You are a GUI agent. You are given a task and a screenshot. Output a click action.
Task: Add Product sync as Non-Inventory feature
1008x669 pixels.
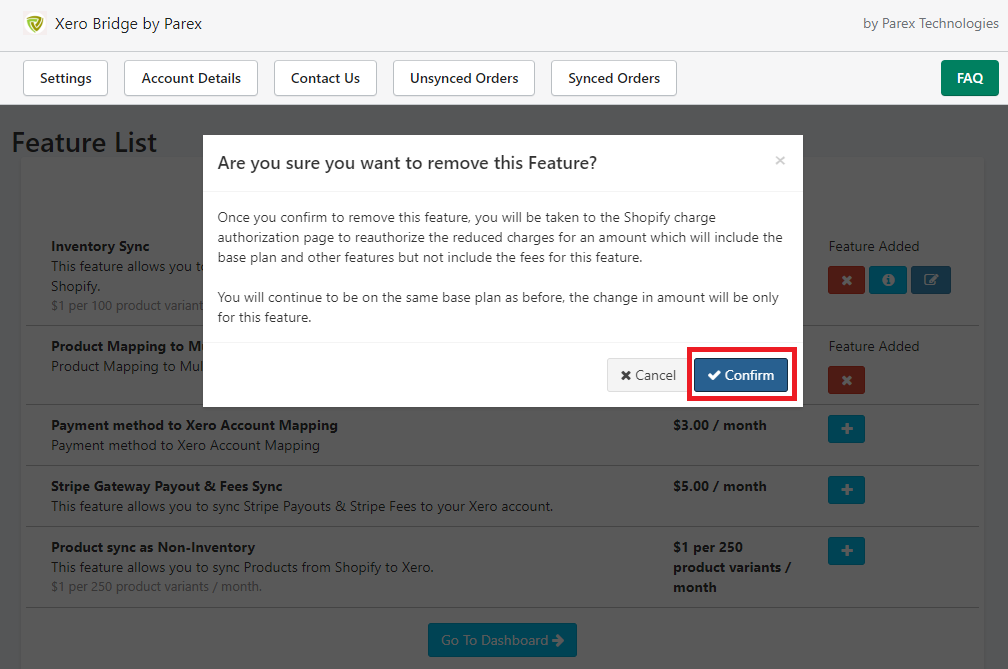(x=847, y=551)
